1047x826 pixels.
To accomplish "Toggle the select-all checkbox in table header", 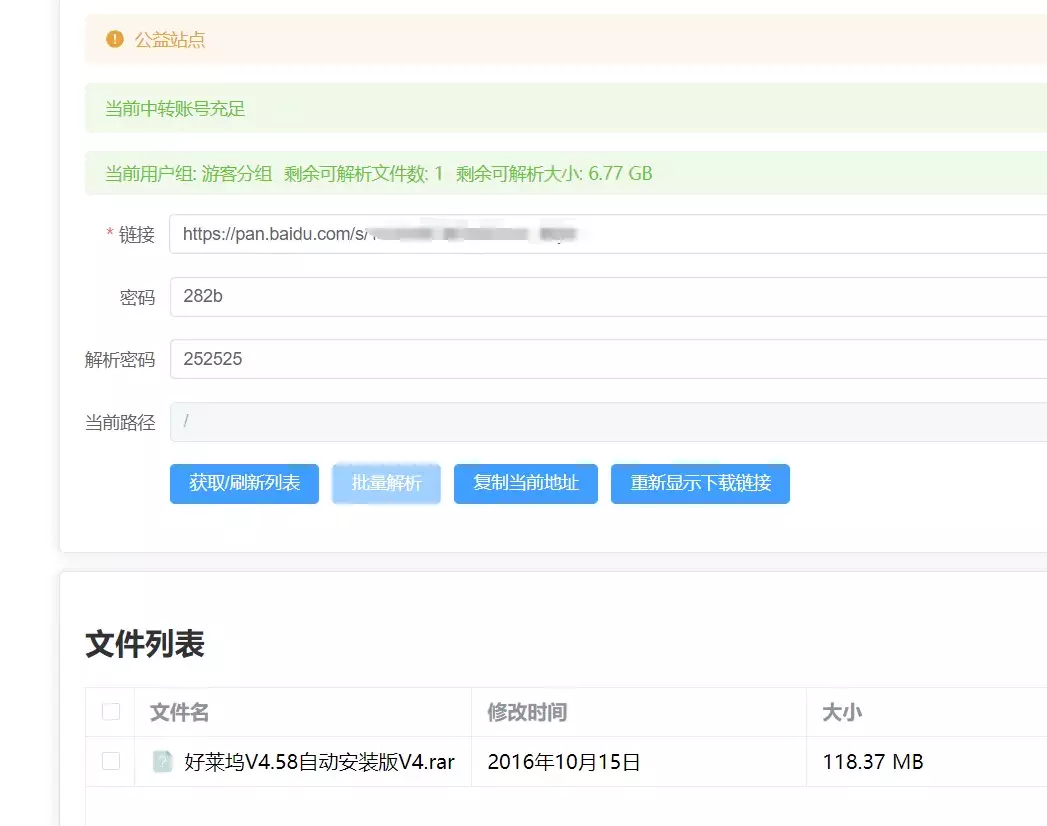I will (x=111, y=712).
